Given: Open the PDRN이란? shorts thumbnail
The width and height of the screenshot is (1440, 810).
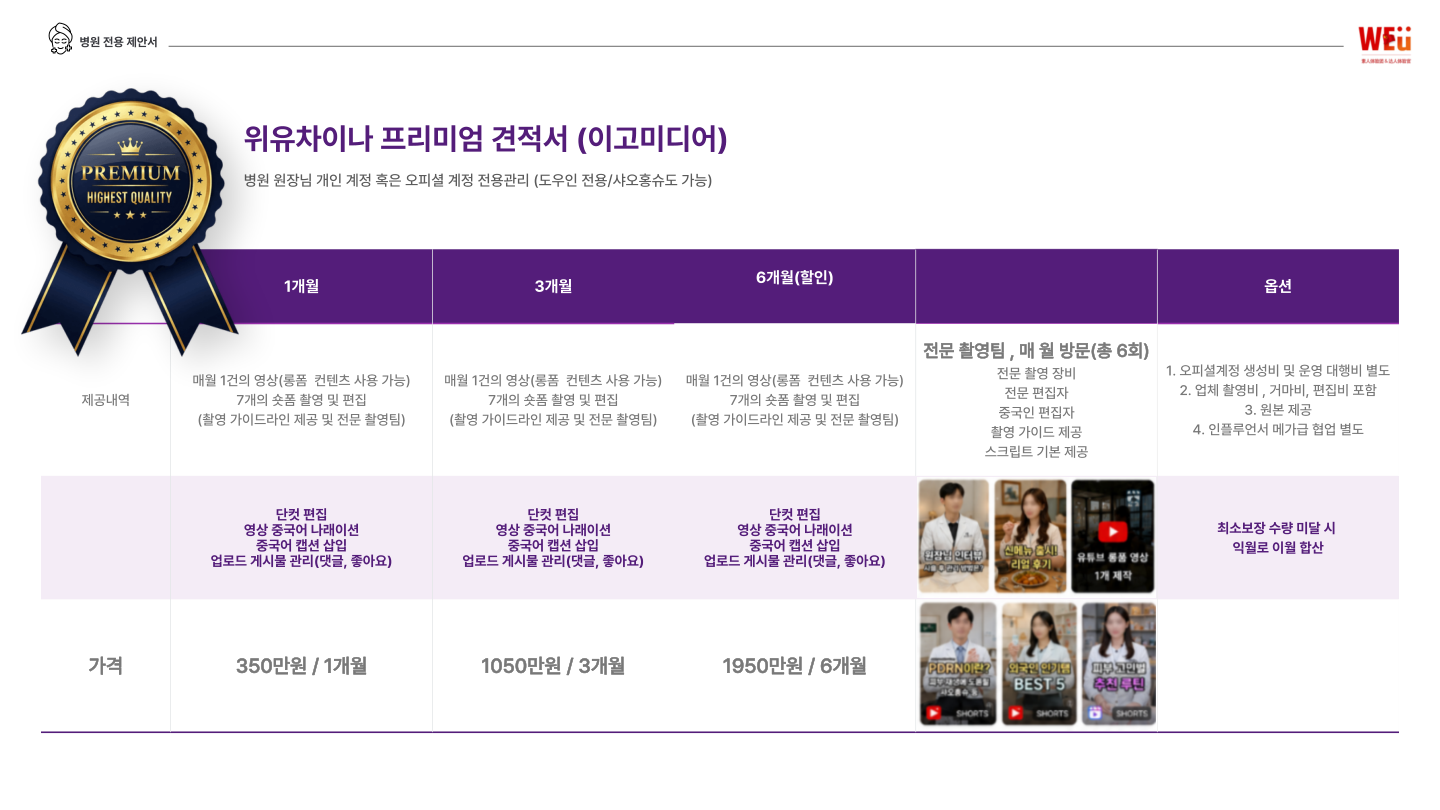Looking at the screenshot, I should click(958, 663).
